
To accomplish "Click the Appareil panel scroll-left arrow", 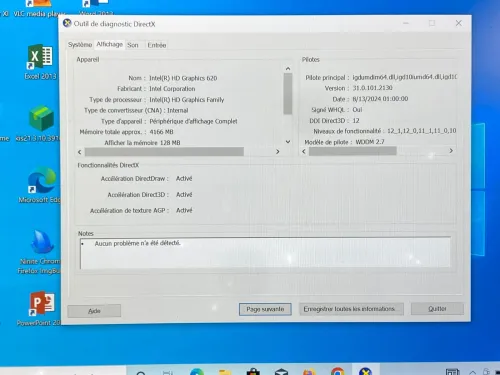I will tap(80, 152).
